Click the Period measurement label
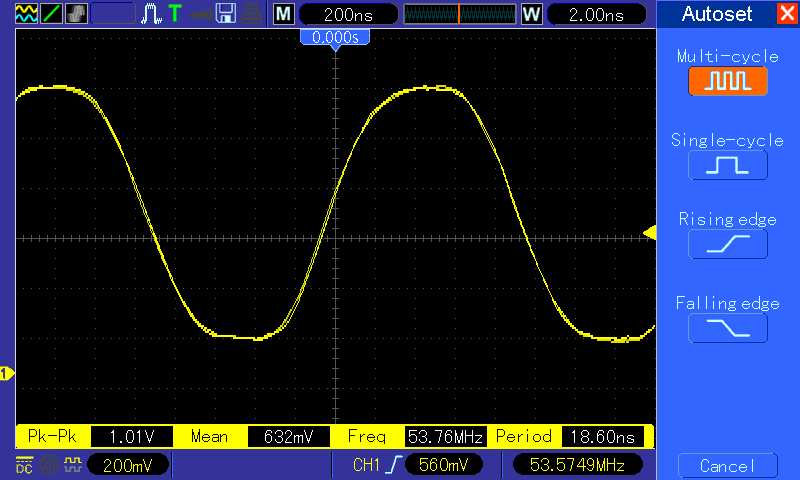 pyautogui.click(x=523, y=436)
